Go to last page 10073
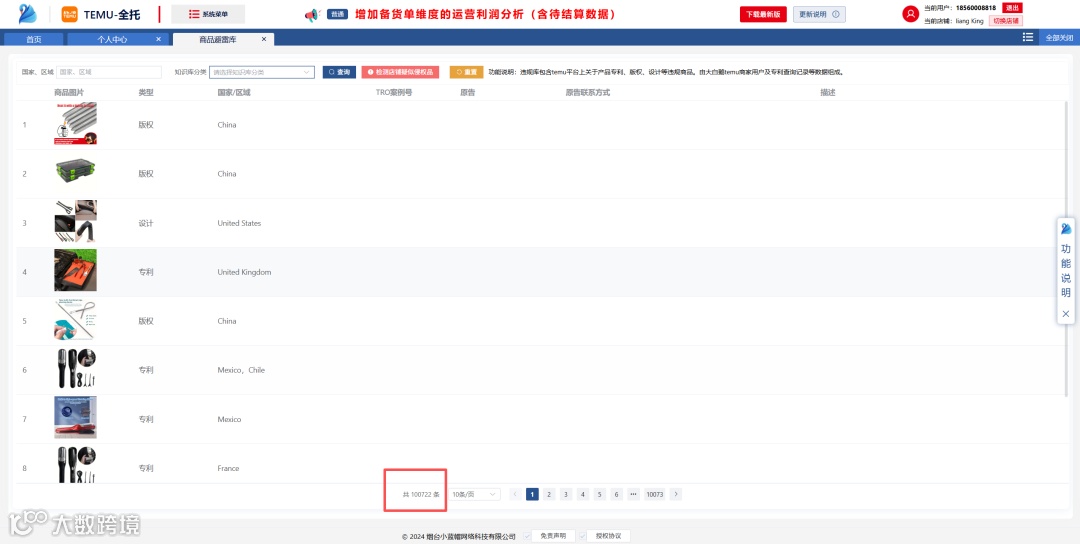Viewport: 1080px width, 544px height. tap(654, 494)
